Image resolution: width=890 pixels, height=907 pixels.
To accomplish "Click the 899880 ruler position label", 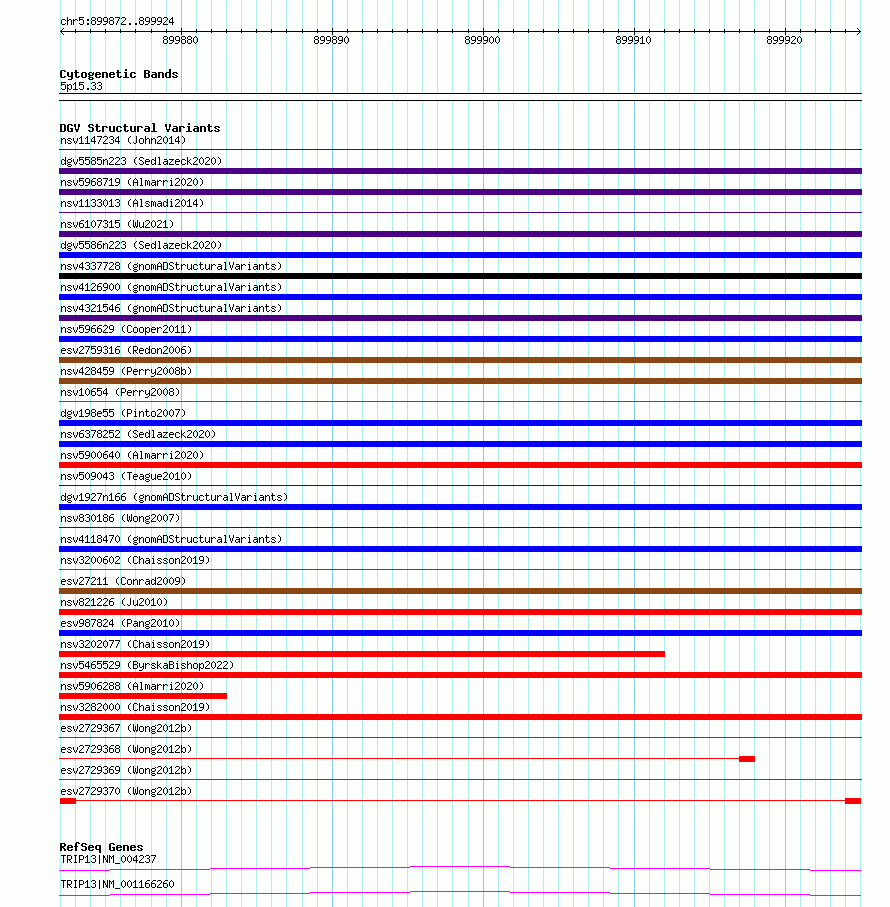I will [180, 40].
